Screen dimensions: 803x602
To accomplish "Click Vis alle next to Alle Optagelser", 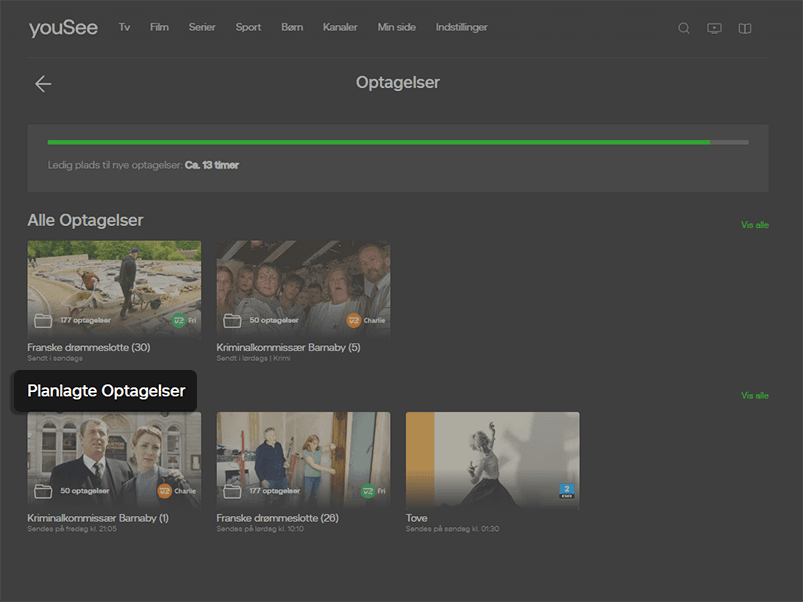I will point(754,225).
